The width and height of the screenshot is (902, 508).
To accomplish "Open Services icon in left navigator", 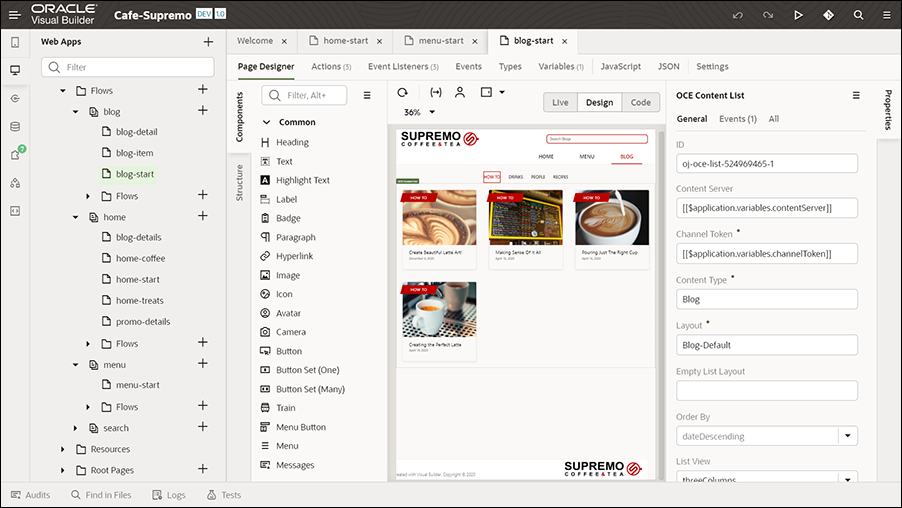I will [15, 98].
